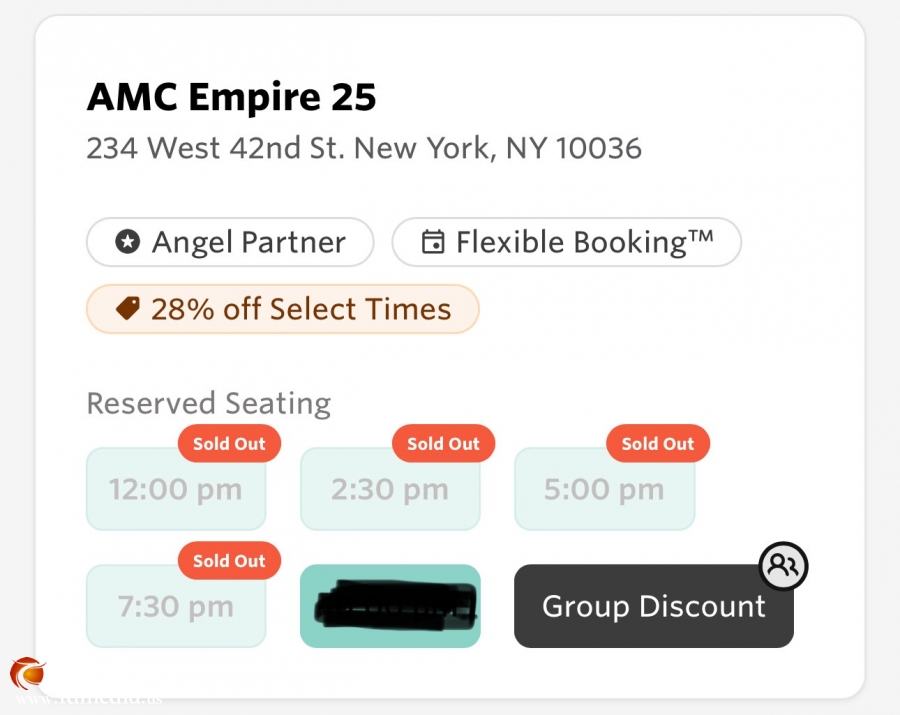Click the price tag icon on discount badge
Image resolution: width=900 pixels, height=715 pixels.
tap(127, 309)
